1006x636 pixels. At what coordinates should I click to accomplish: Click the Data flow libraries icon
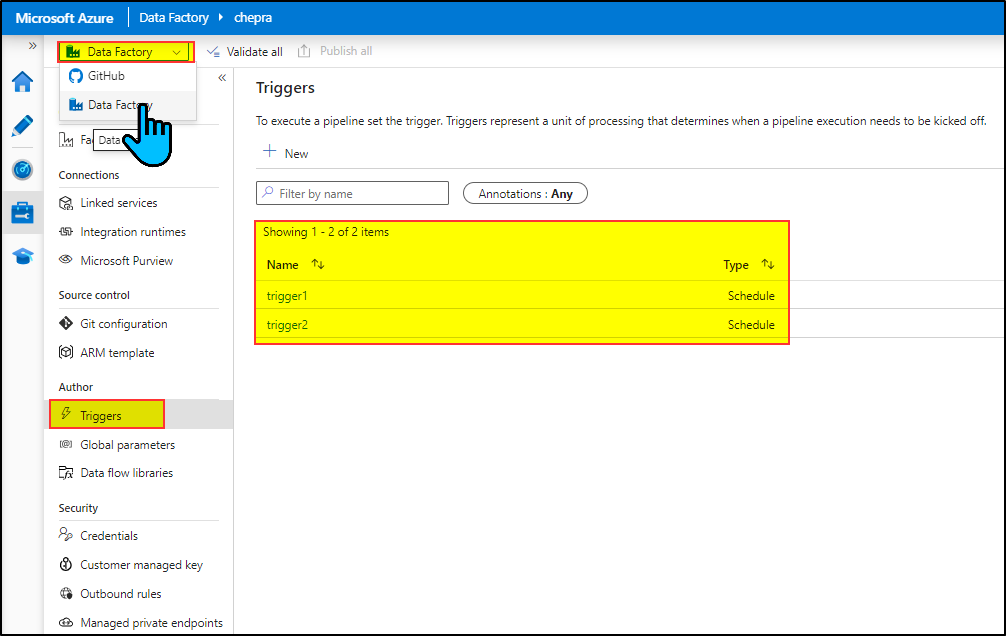coord(65,473)
